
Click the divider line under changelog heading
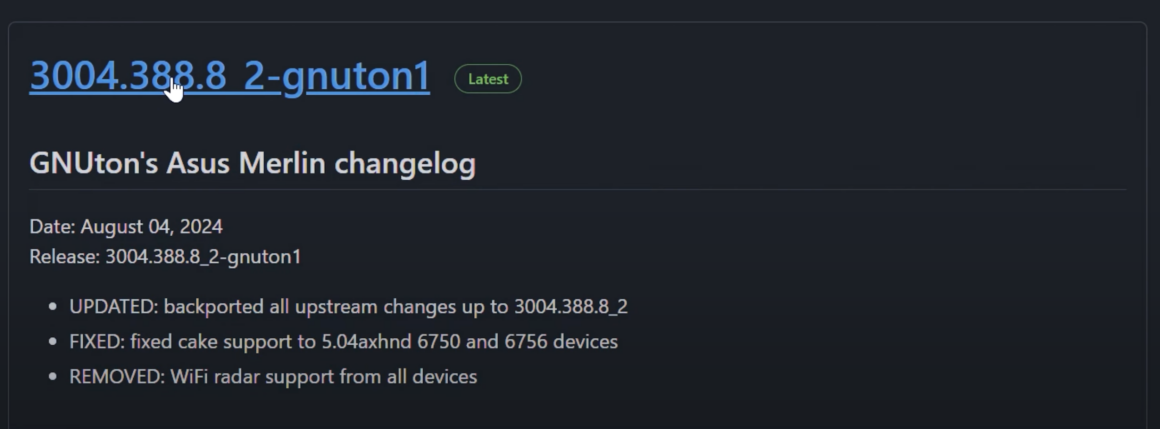578,190
